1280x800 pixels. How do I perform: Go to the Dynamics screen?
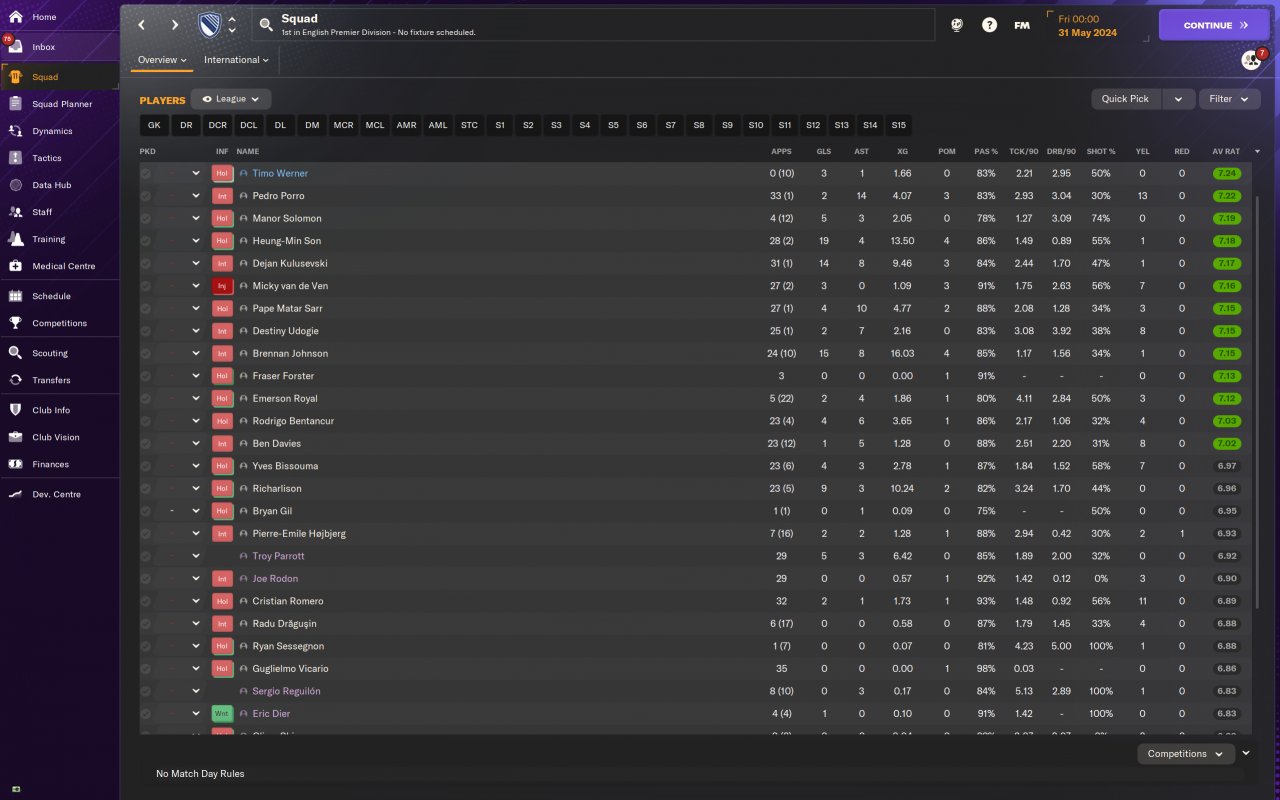click(60, 131)
